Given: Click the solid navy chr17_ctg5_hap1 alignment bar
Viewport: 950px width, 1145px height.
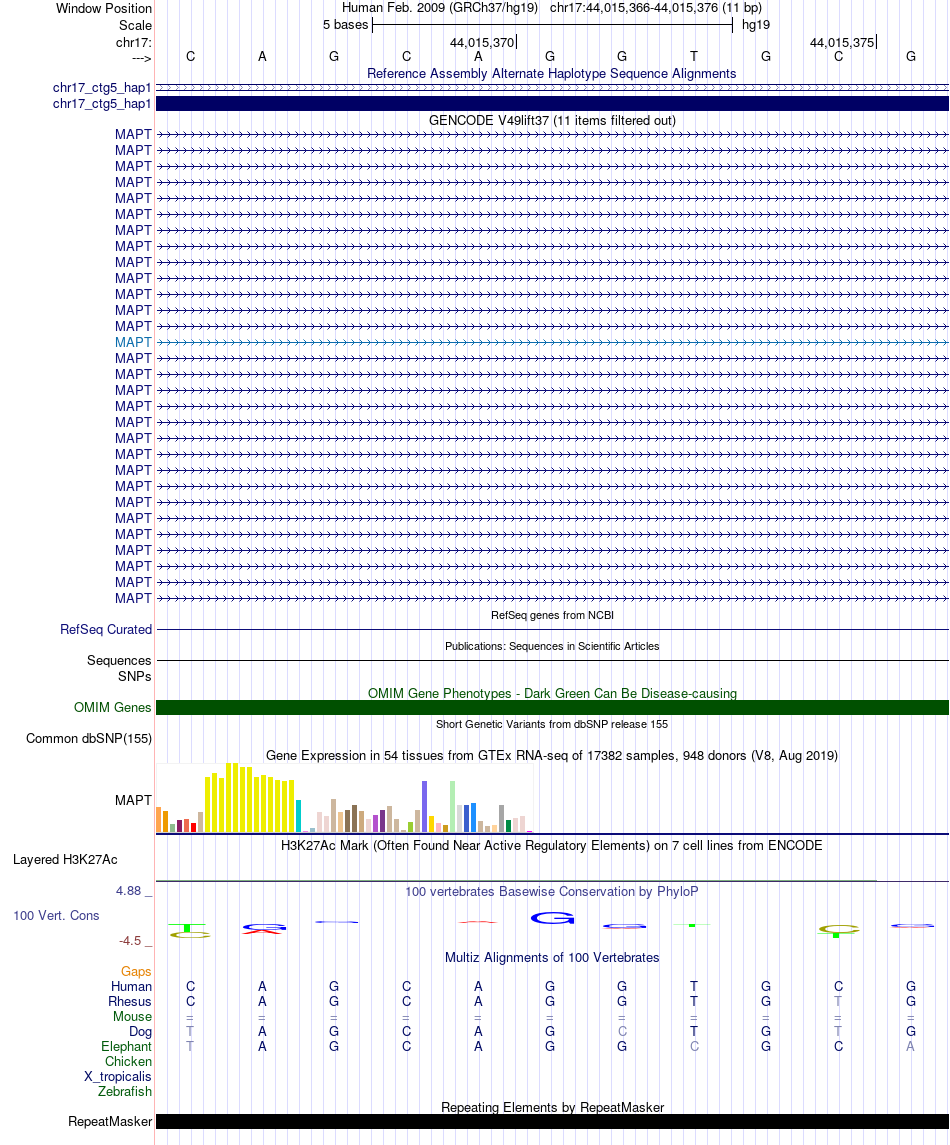Looking at the screenshot, I should pos(552,104).
